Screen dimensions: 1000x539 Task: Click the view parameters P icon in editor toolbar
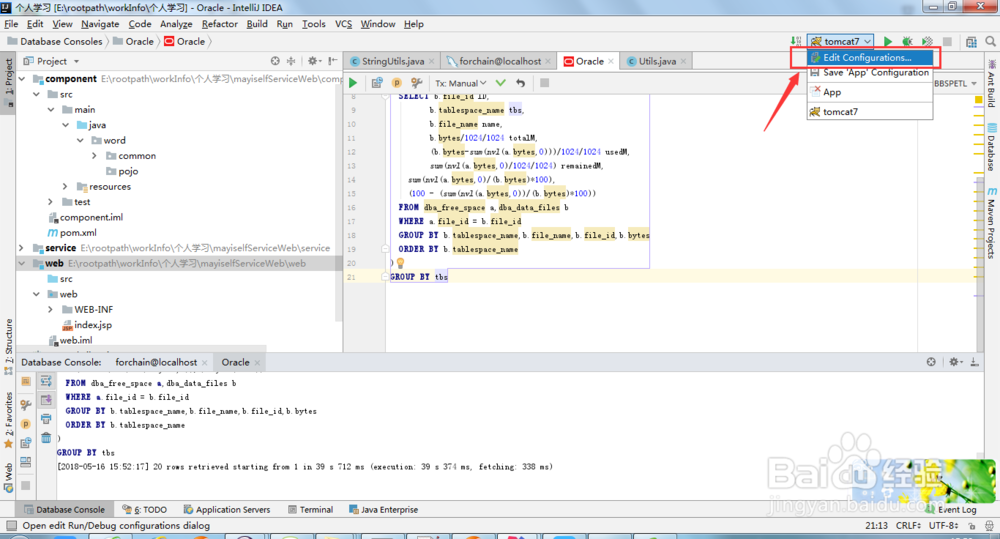(x=397, y=83)
